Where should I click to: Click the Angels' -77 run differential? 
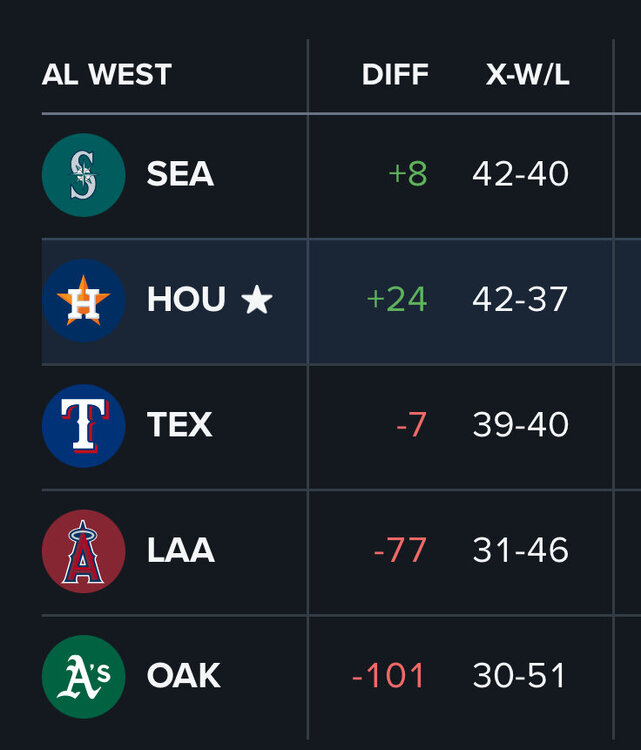click(400, 551)
